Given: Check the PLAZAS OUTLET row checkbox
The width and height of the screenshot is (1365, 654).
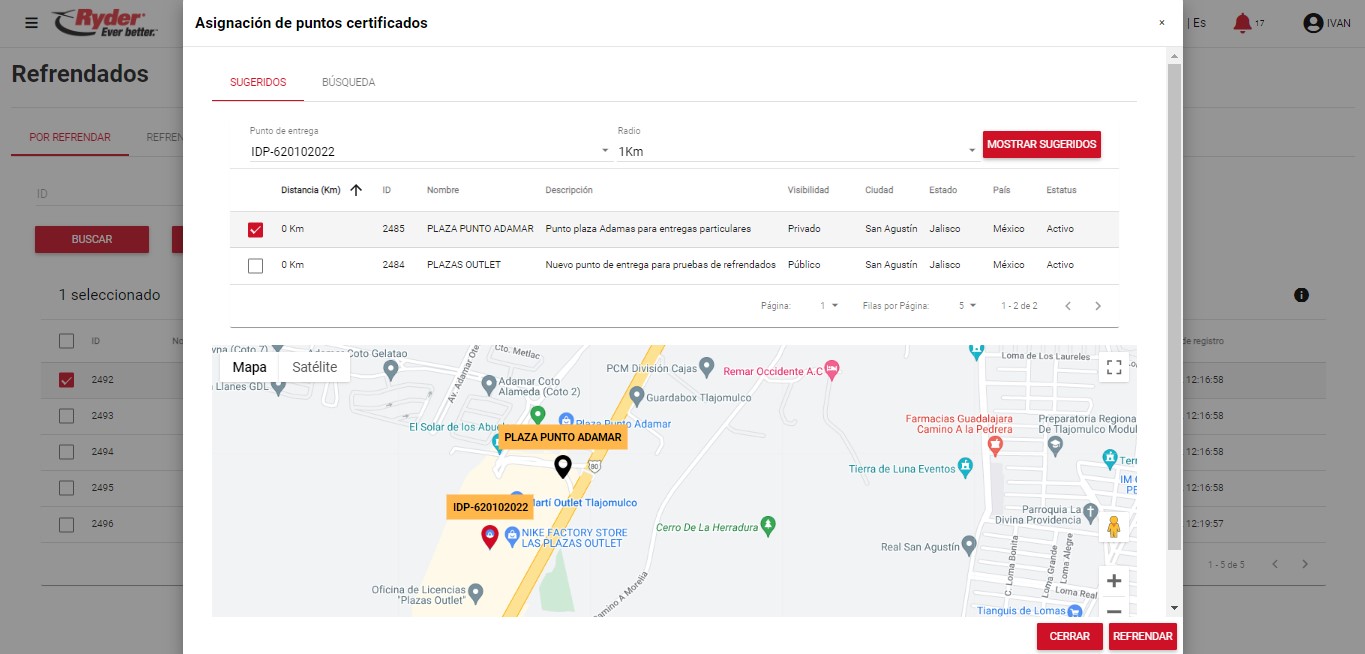Looking at the screenshot, I should pyautogui.click(x=255, y=266).
